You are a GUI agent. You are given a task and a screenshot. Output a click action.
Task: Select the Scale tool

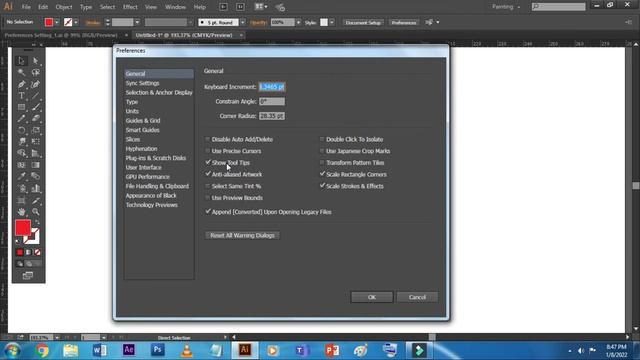[x=36, y=130]
